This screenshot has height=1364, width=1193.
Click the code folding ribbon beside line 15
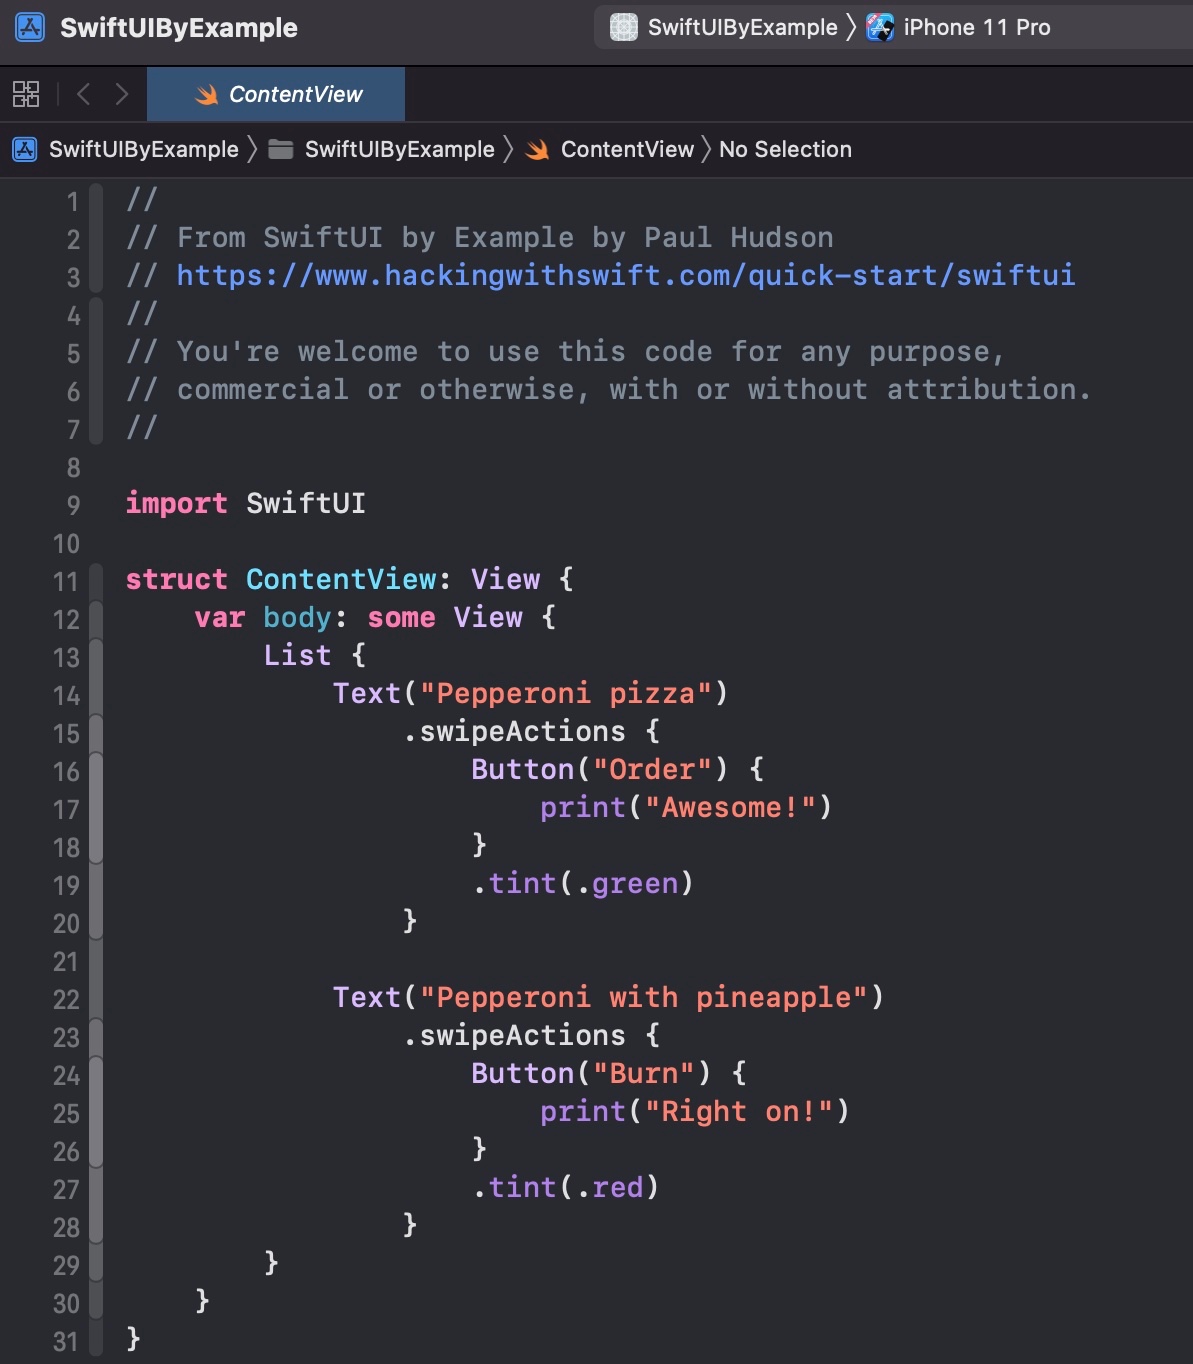click(x=96, y=733)
